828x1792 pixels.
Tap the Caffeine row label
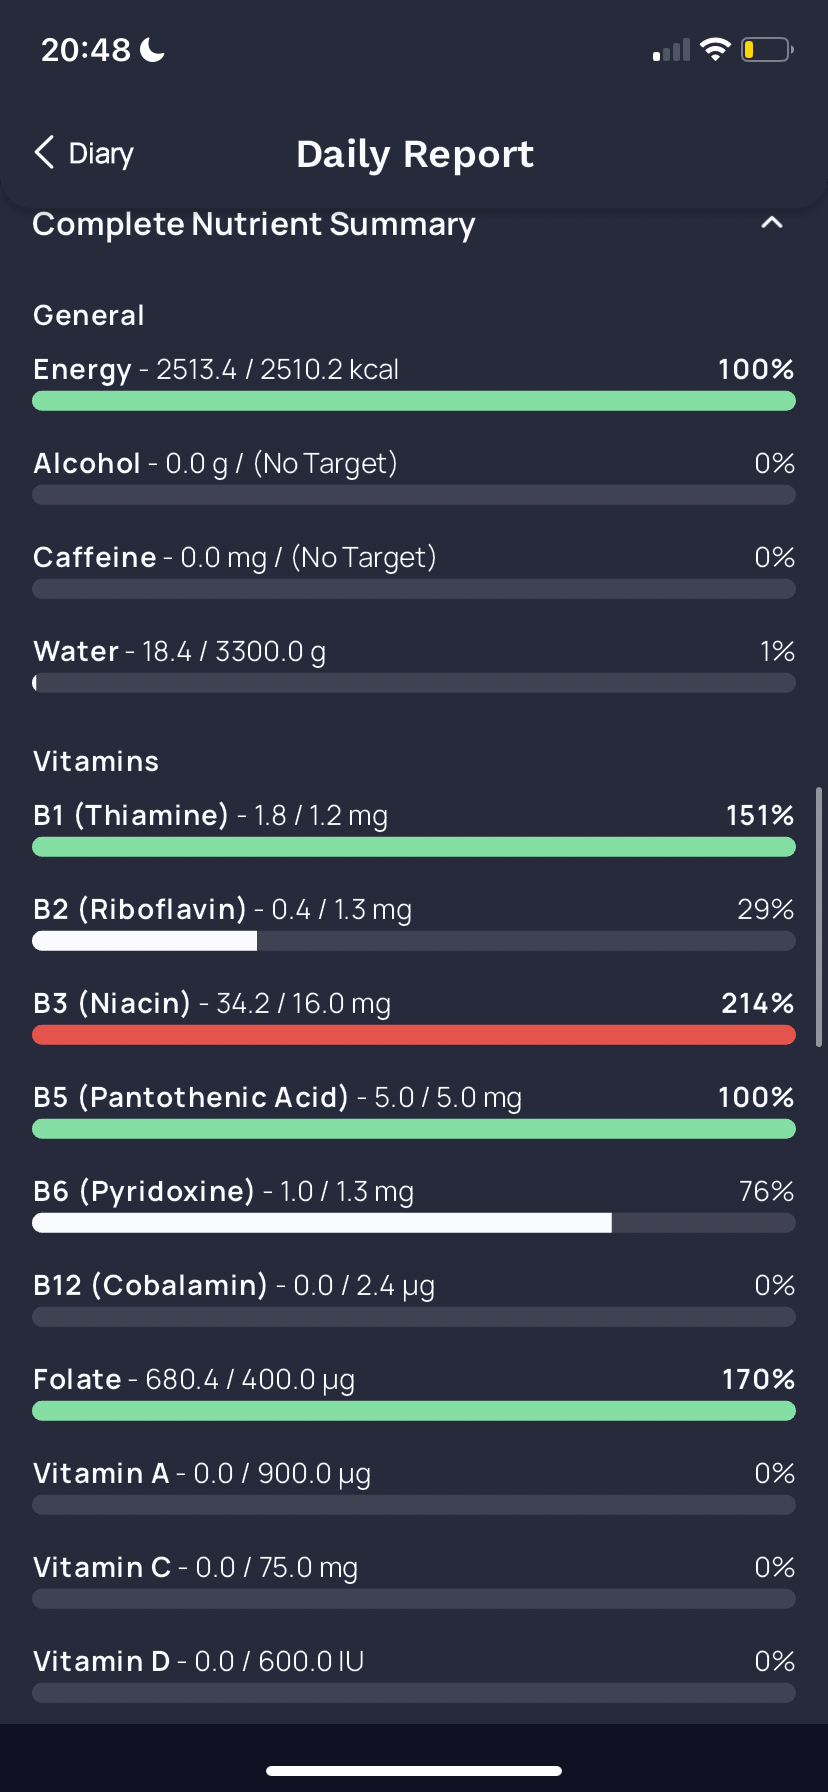tap(95, 557)
